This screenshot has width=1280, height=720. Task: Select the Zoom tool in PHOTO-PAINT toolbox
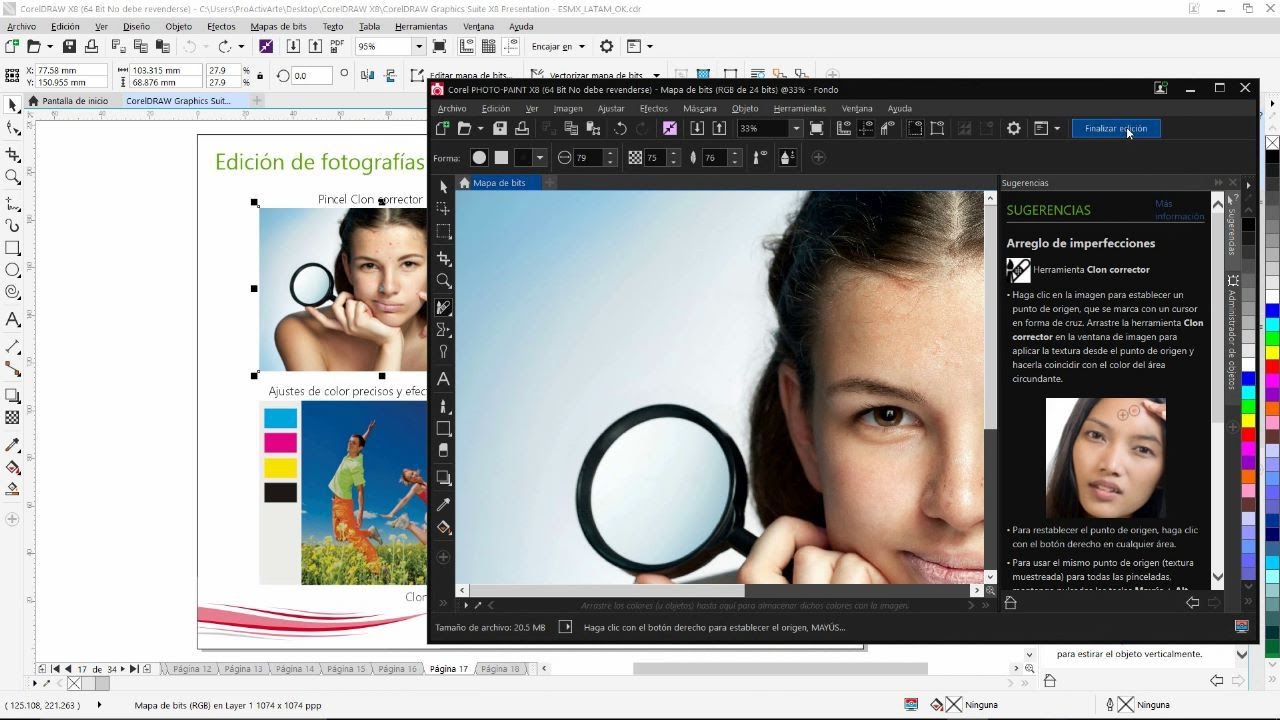[x=444, y=282]
